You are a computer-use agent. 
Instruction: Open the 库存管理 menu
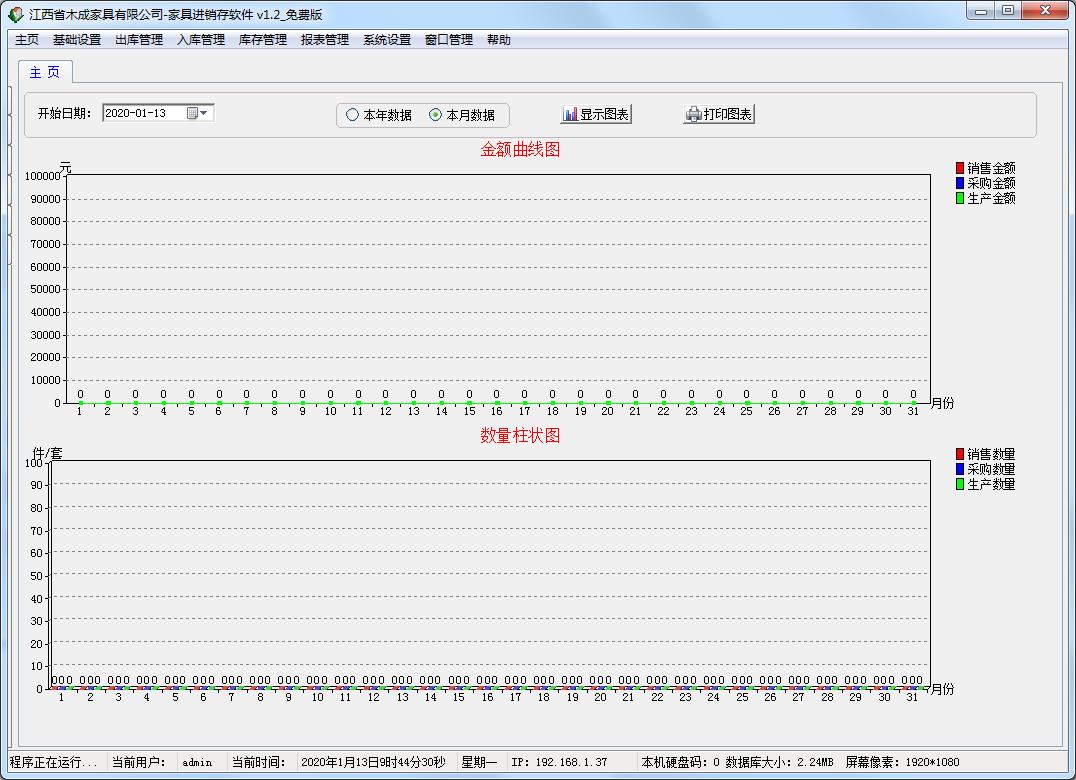(263, 40)
